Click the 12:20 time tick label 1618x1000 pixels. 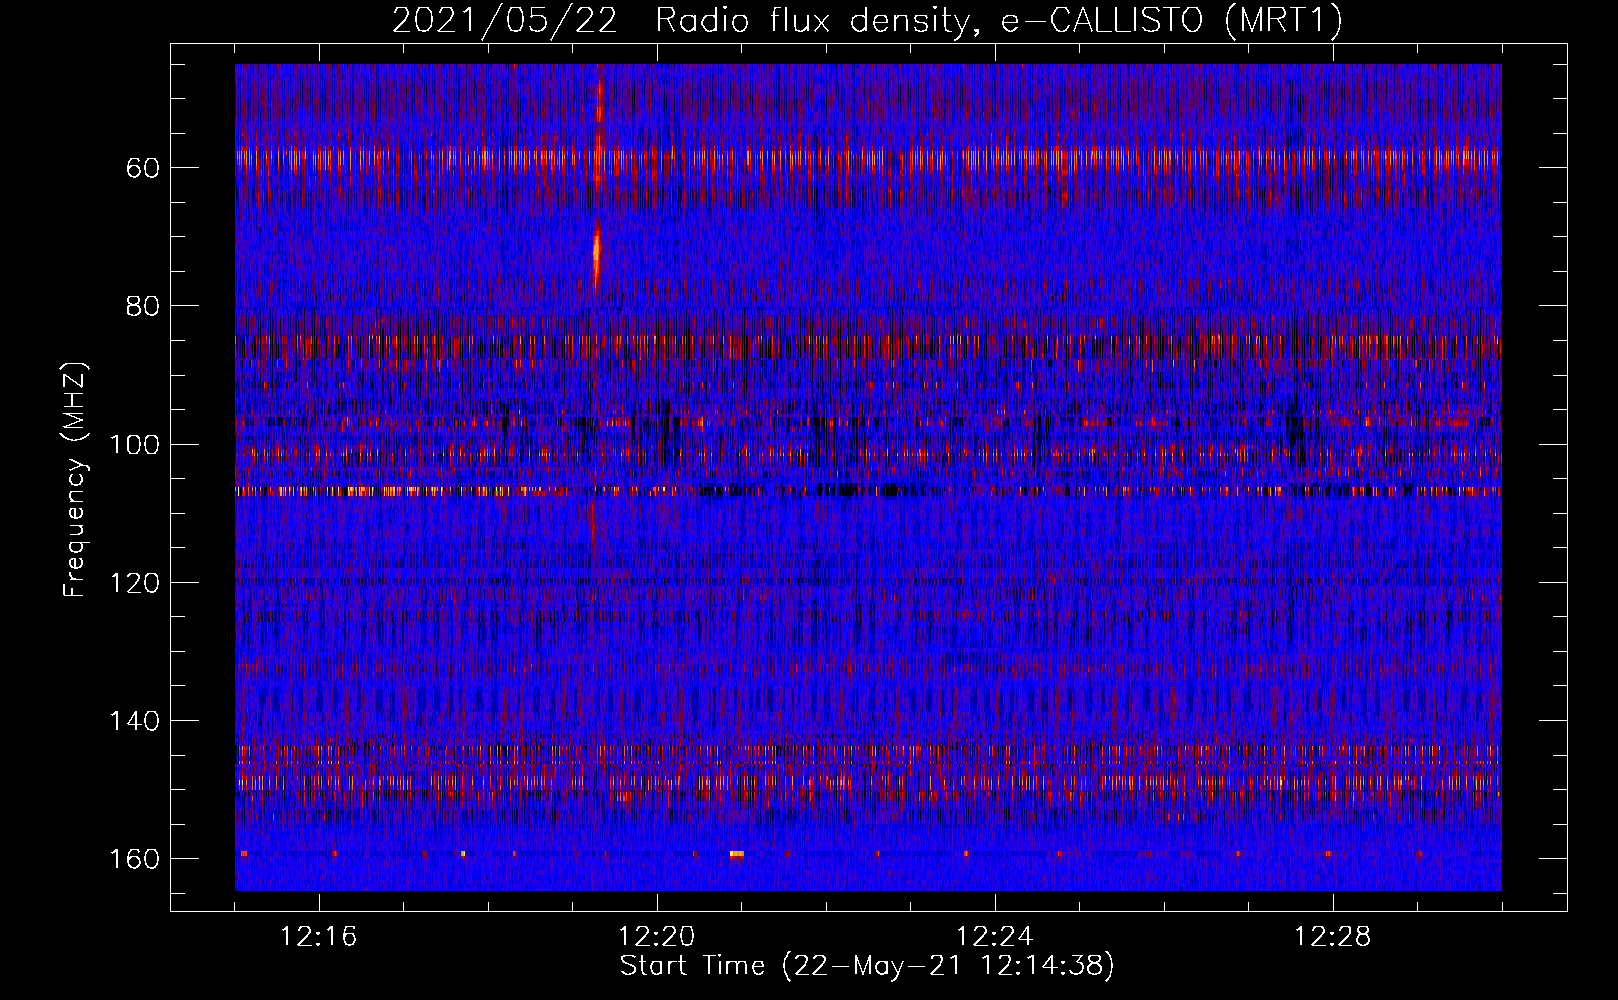657,937
